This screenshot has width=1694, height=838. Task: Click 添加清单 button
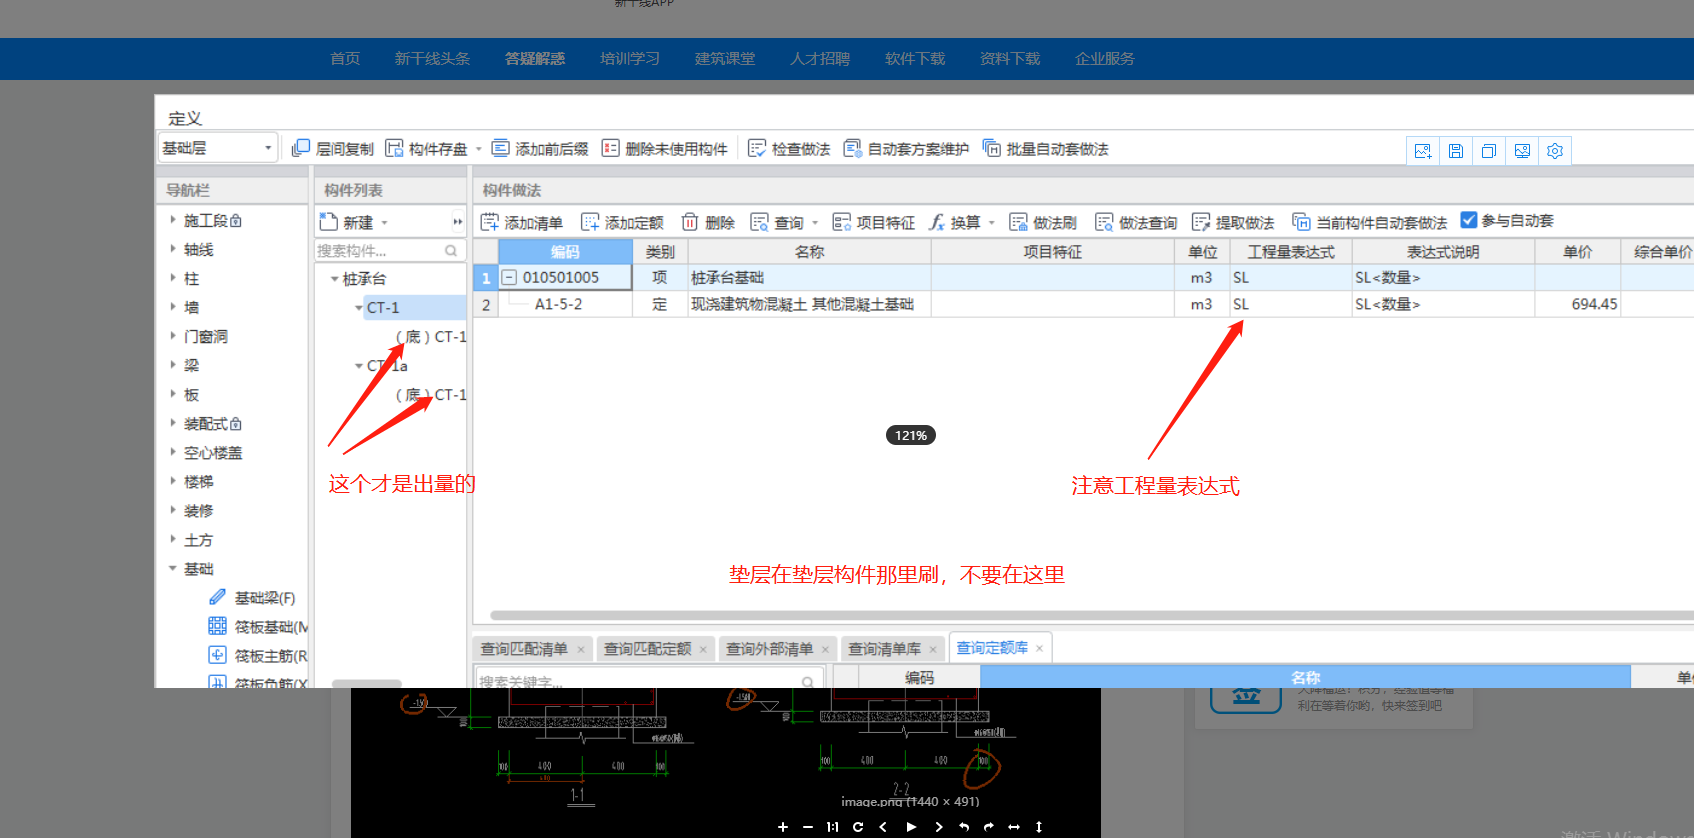click(x=522, y=222)
